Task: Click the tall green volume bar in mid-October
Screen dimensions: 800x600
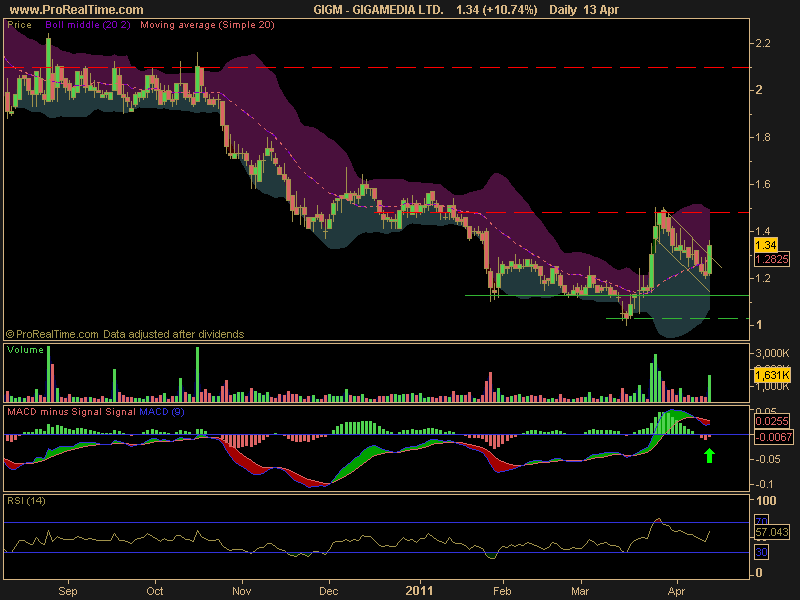Action: click(197, 374)
